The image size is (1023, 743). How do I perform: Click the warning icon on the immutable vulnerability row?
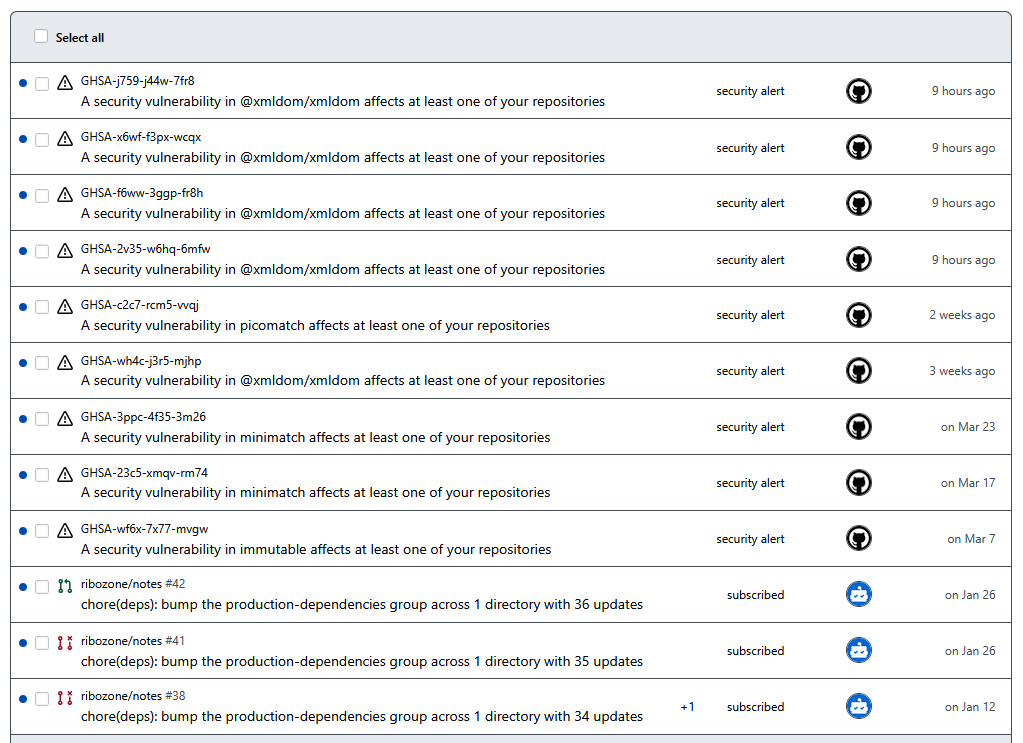tap(64, 531)
